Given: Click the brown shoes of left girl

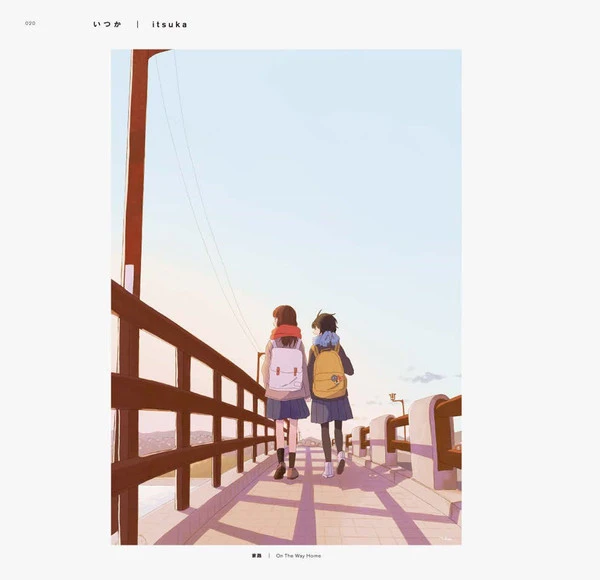Looking at the screenshot, I should coord(286,471).
